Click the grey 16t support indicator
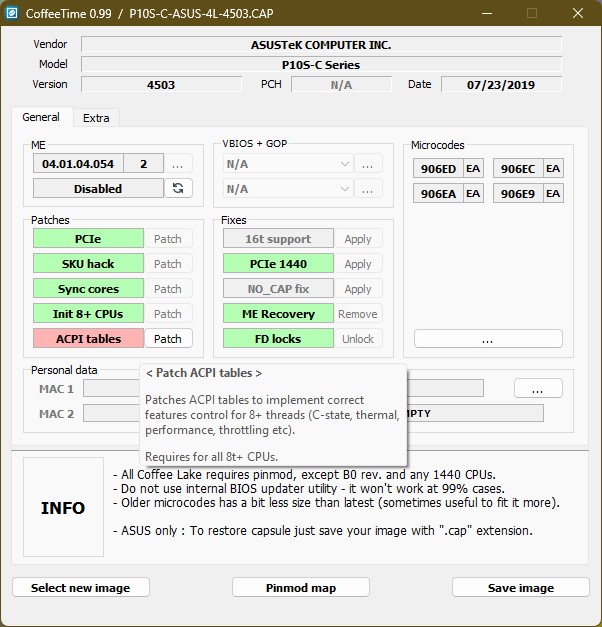The height and width of the screenshot is (627, 602). (x=278, y=239)
